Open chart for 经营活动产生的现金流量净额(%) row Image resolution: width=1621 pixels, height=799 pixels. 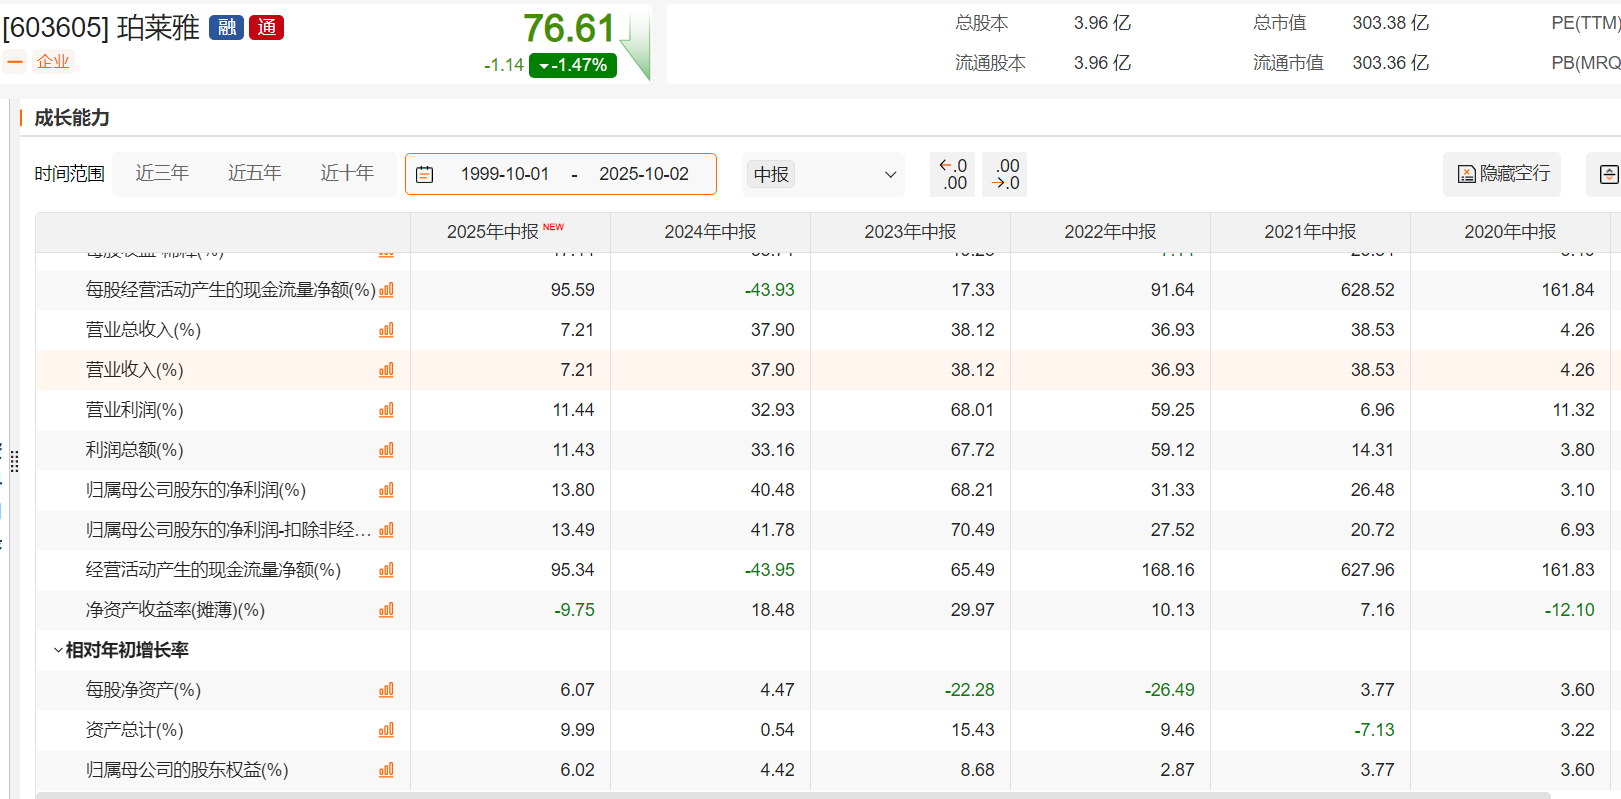(386, 570)
